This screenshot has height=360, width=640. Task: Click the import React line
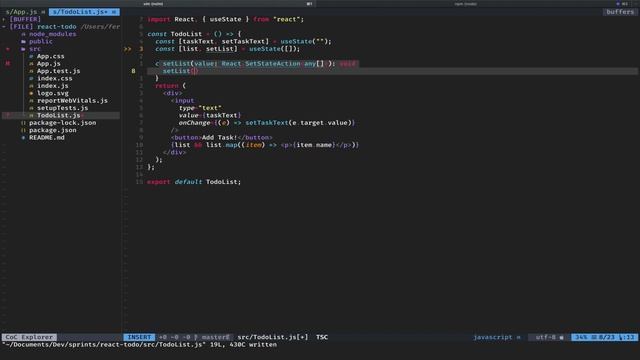click(x=226, y=19)
